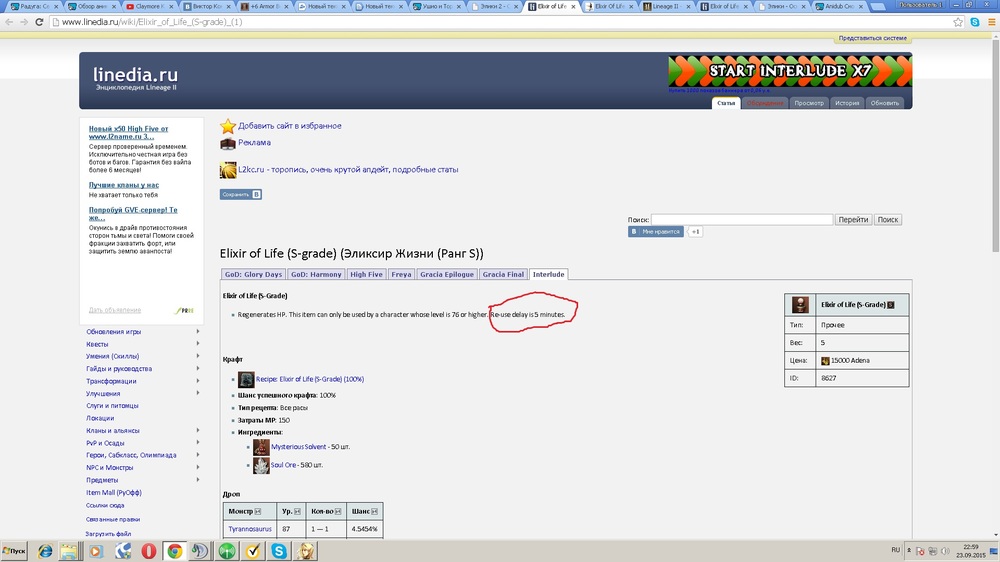Open Skype from the Windows taskbar
The image size is (1000, 562).
tap(279, 551)
